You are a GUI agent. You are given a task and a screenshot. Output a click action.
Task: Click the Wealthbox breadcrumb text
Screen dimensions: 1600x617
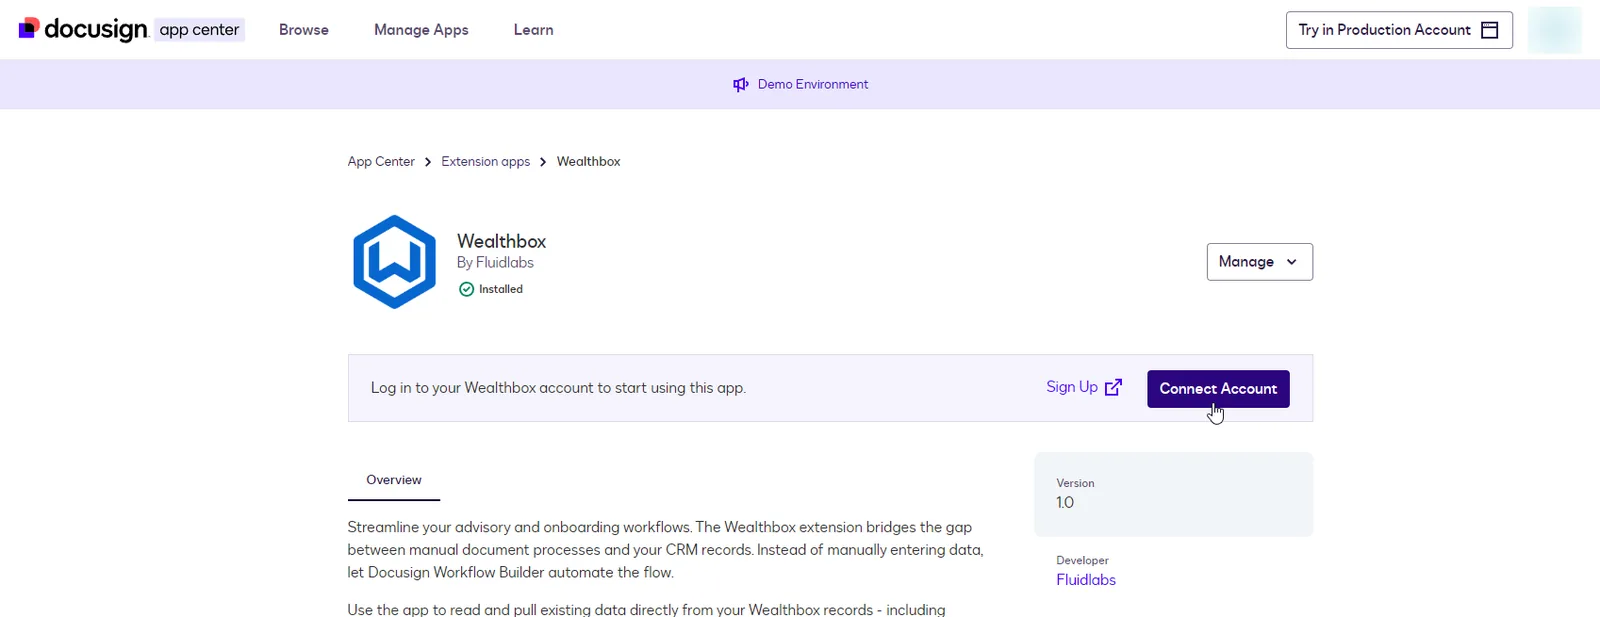pos(588,161)
